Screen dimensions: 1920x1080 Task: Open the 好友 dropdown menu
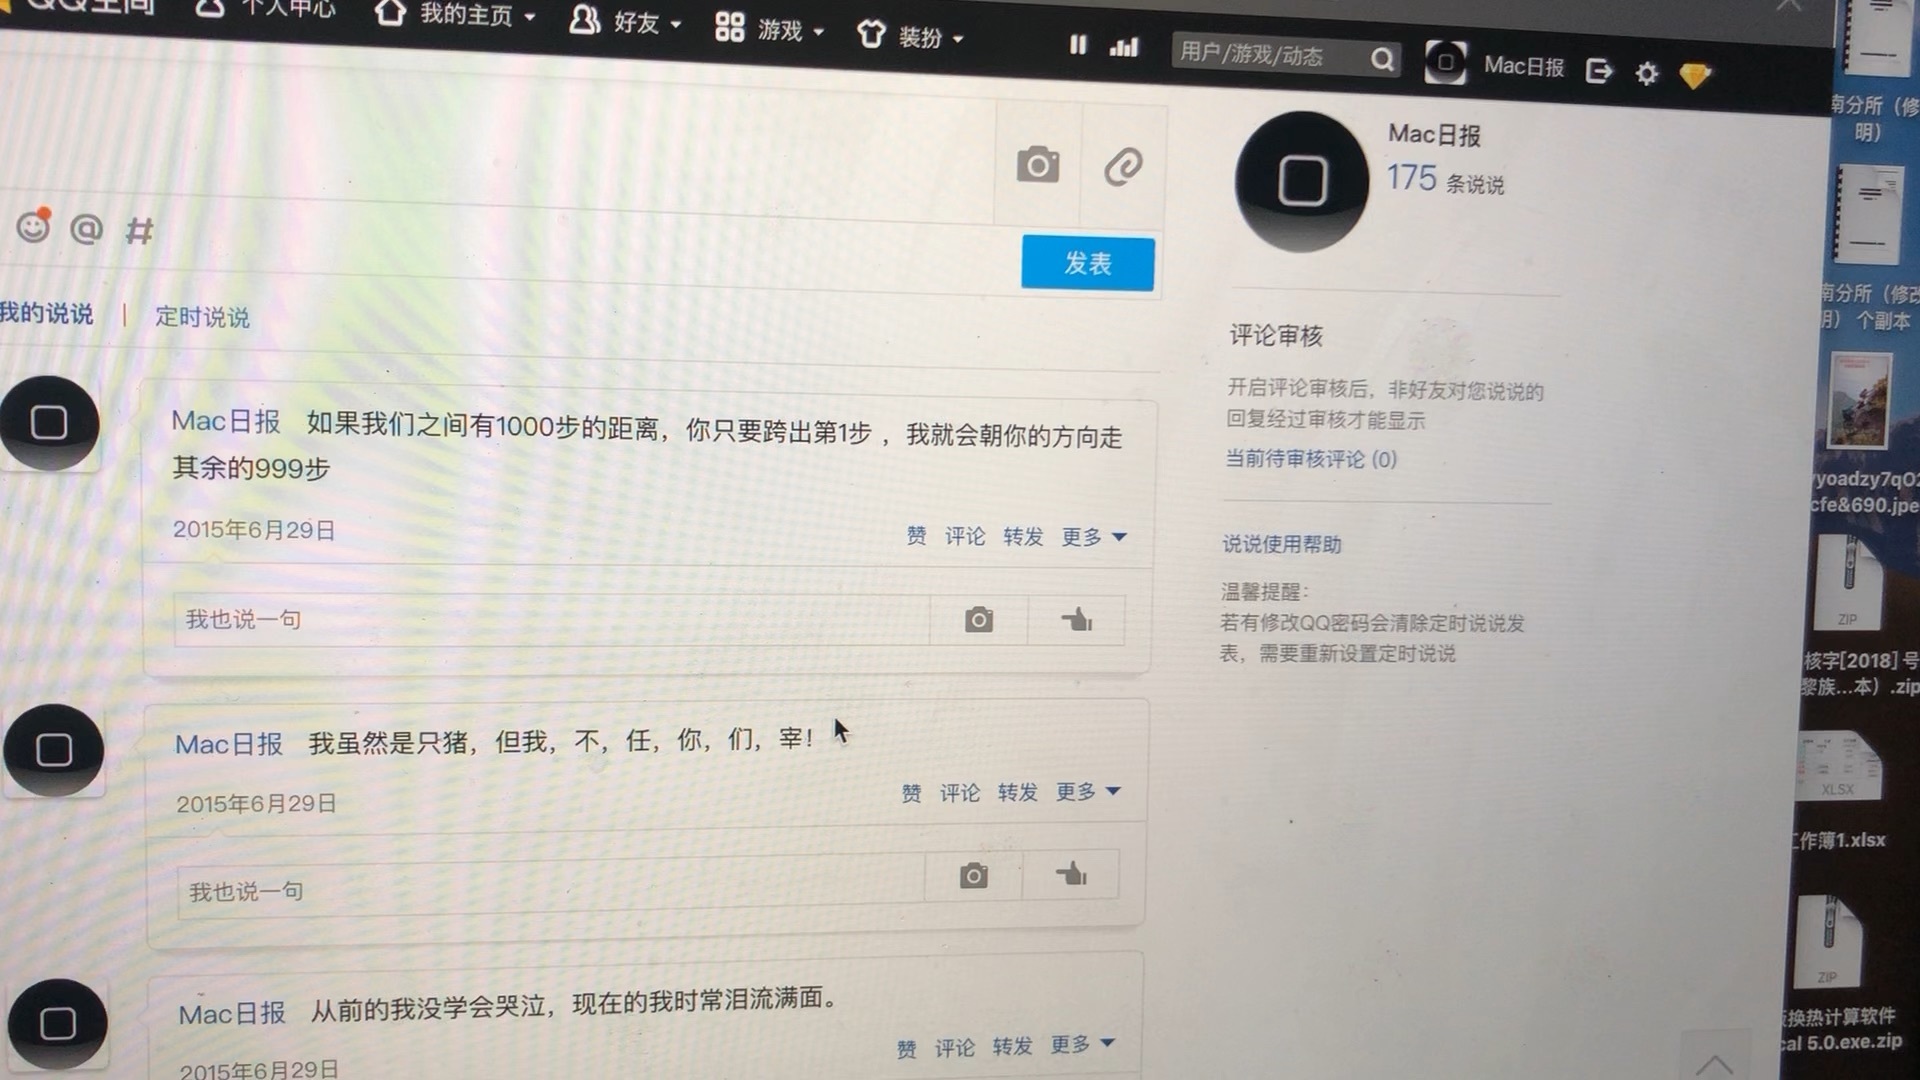click(x=625, y=21)
